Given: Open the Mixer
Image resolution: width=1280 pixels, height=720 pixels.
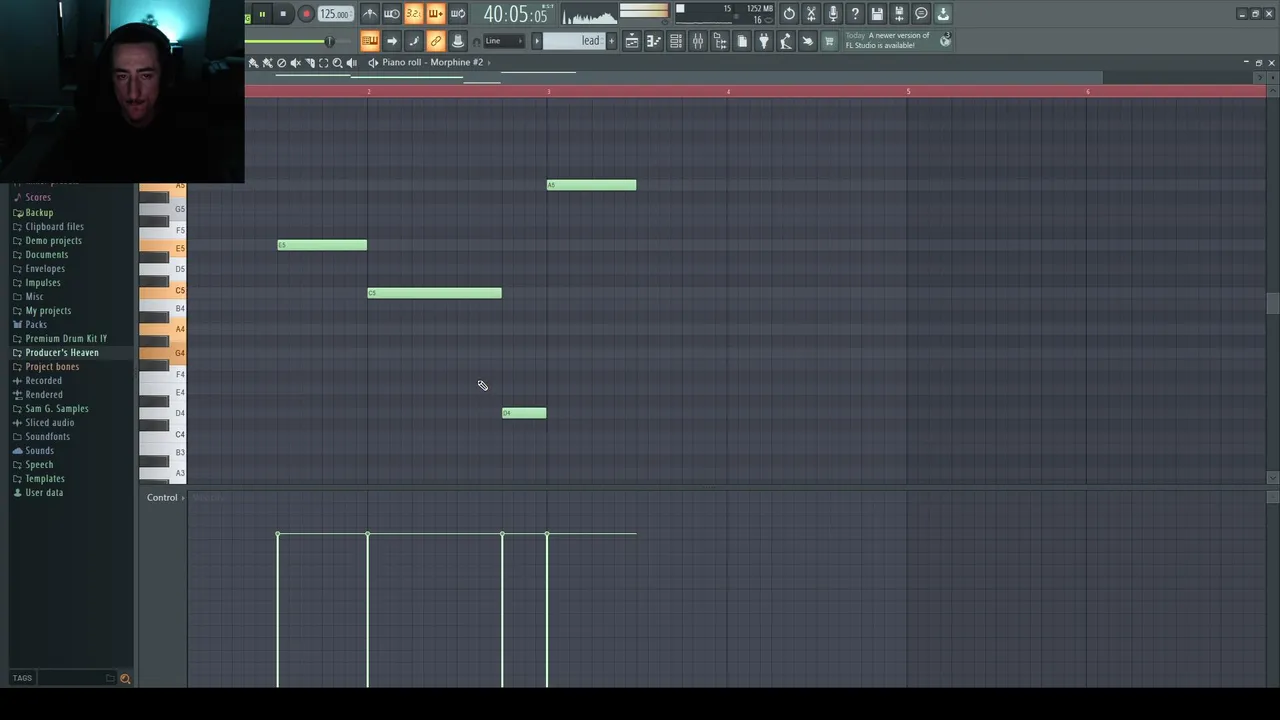Looking at the screenshot, I should (x=698, y=41).
